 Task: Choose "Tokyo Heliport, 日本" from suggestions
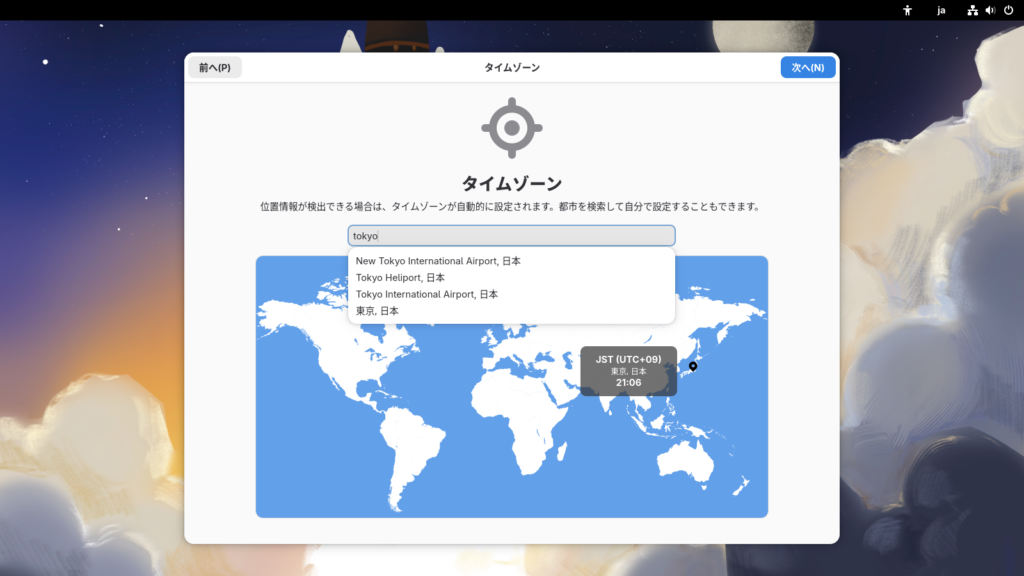[x=400, y=278]
